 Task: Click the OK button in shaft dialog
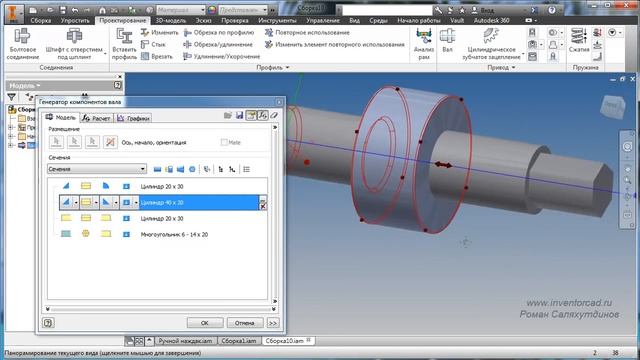(205, 323)
